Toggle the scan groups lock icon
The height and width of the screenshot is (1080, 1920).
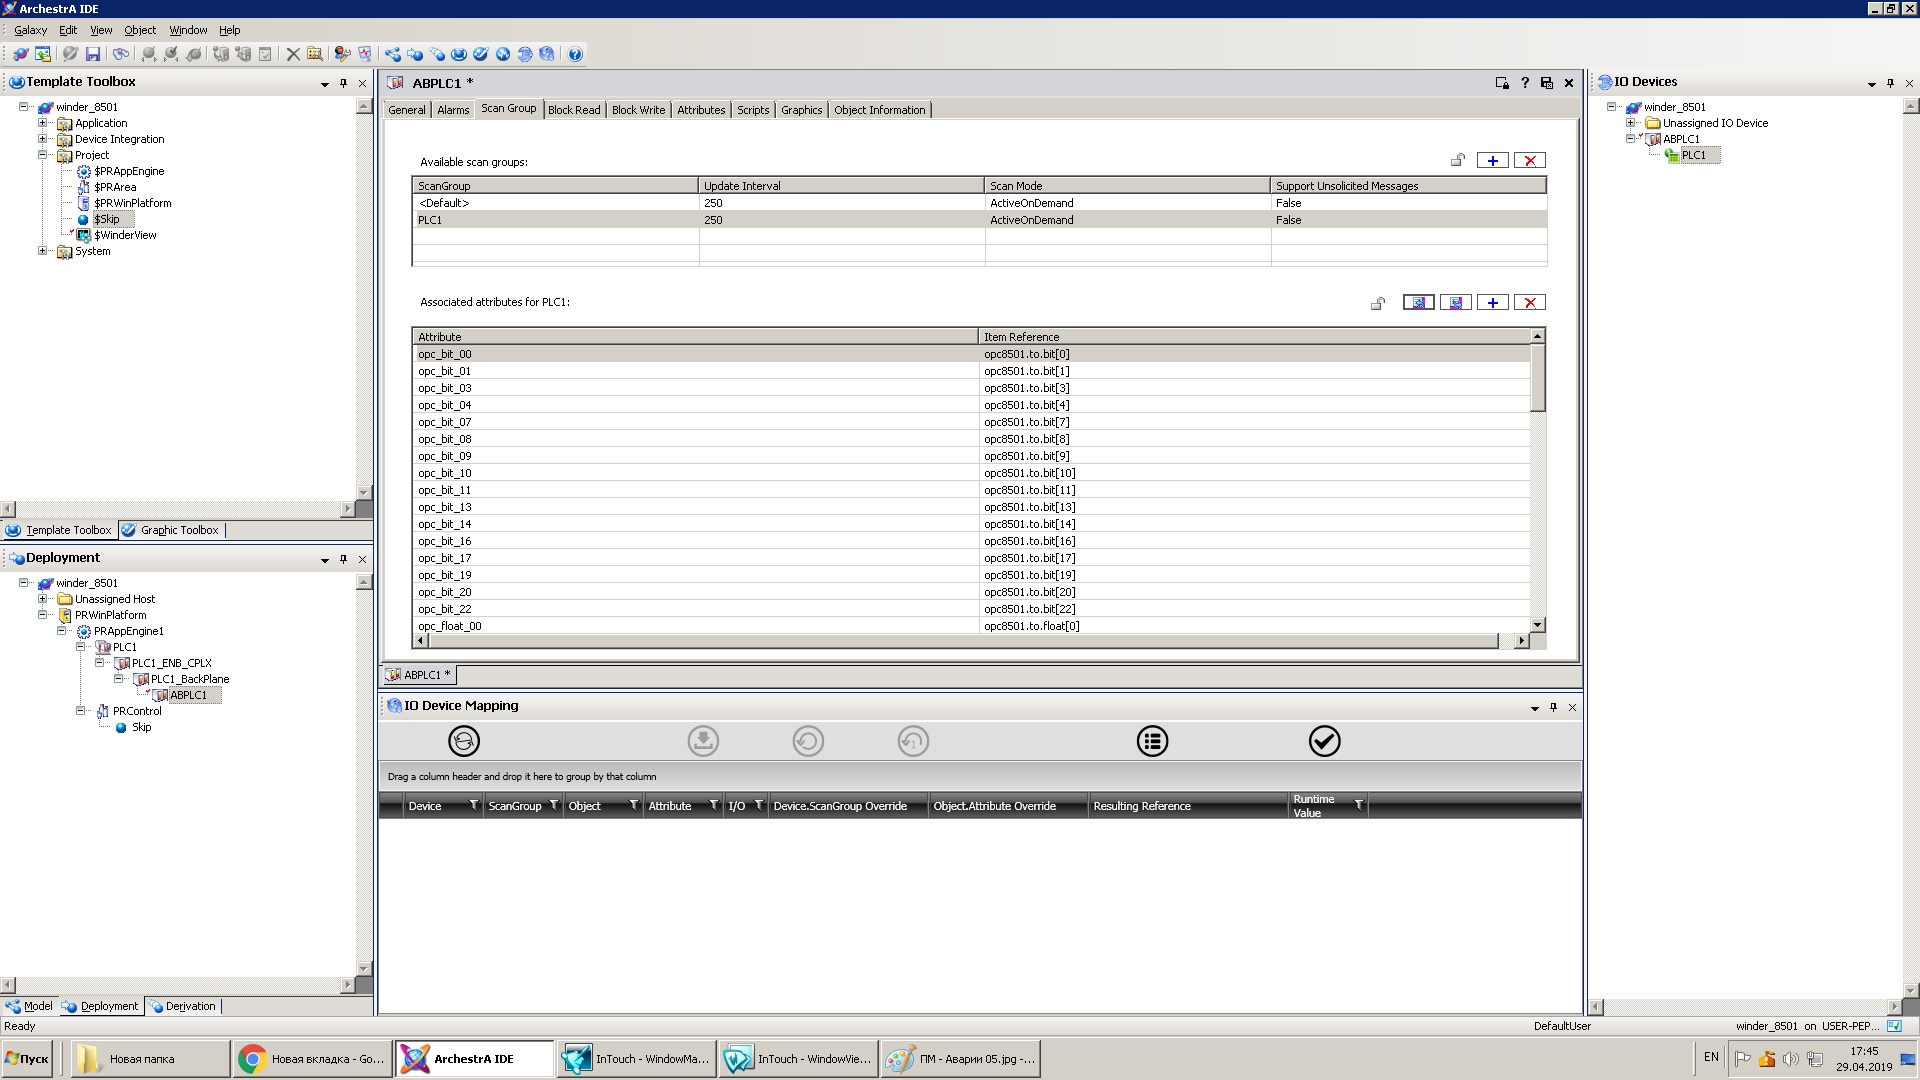[1458, 161]
